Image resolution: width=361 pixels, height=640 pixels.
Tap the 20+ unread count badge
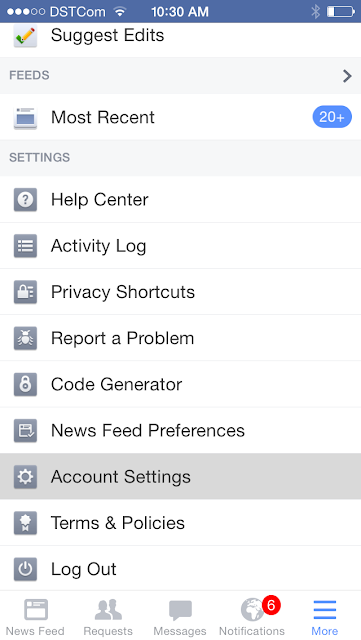(x=332, y=117)
